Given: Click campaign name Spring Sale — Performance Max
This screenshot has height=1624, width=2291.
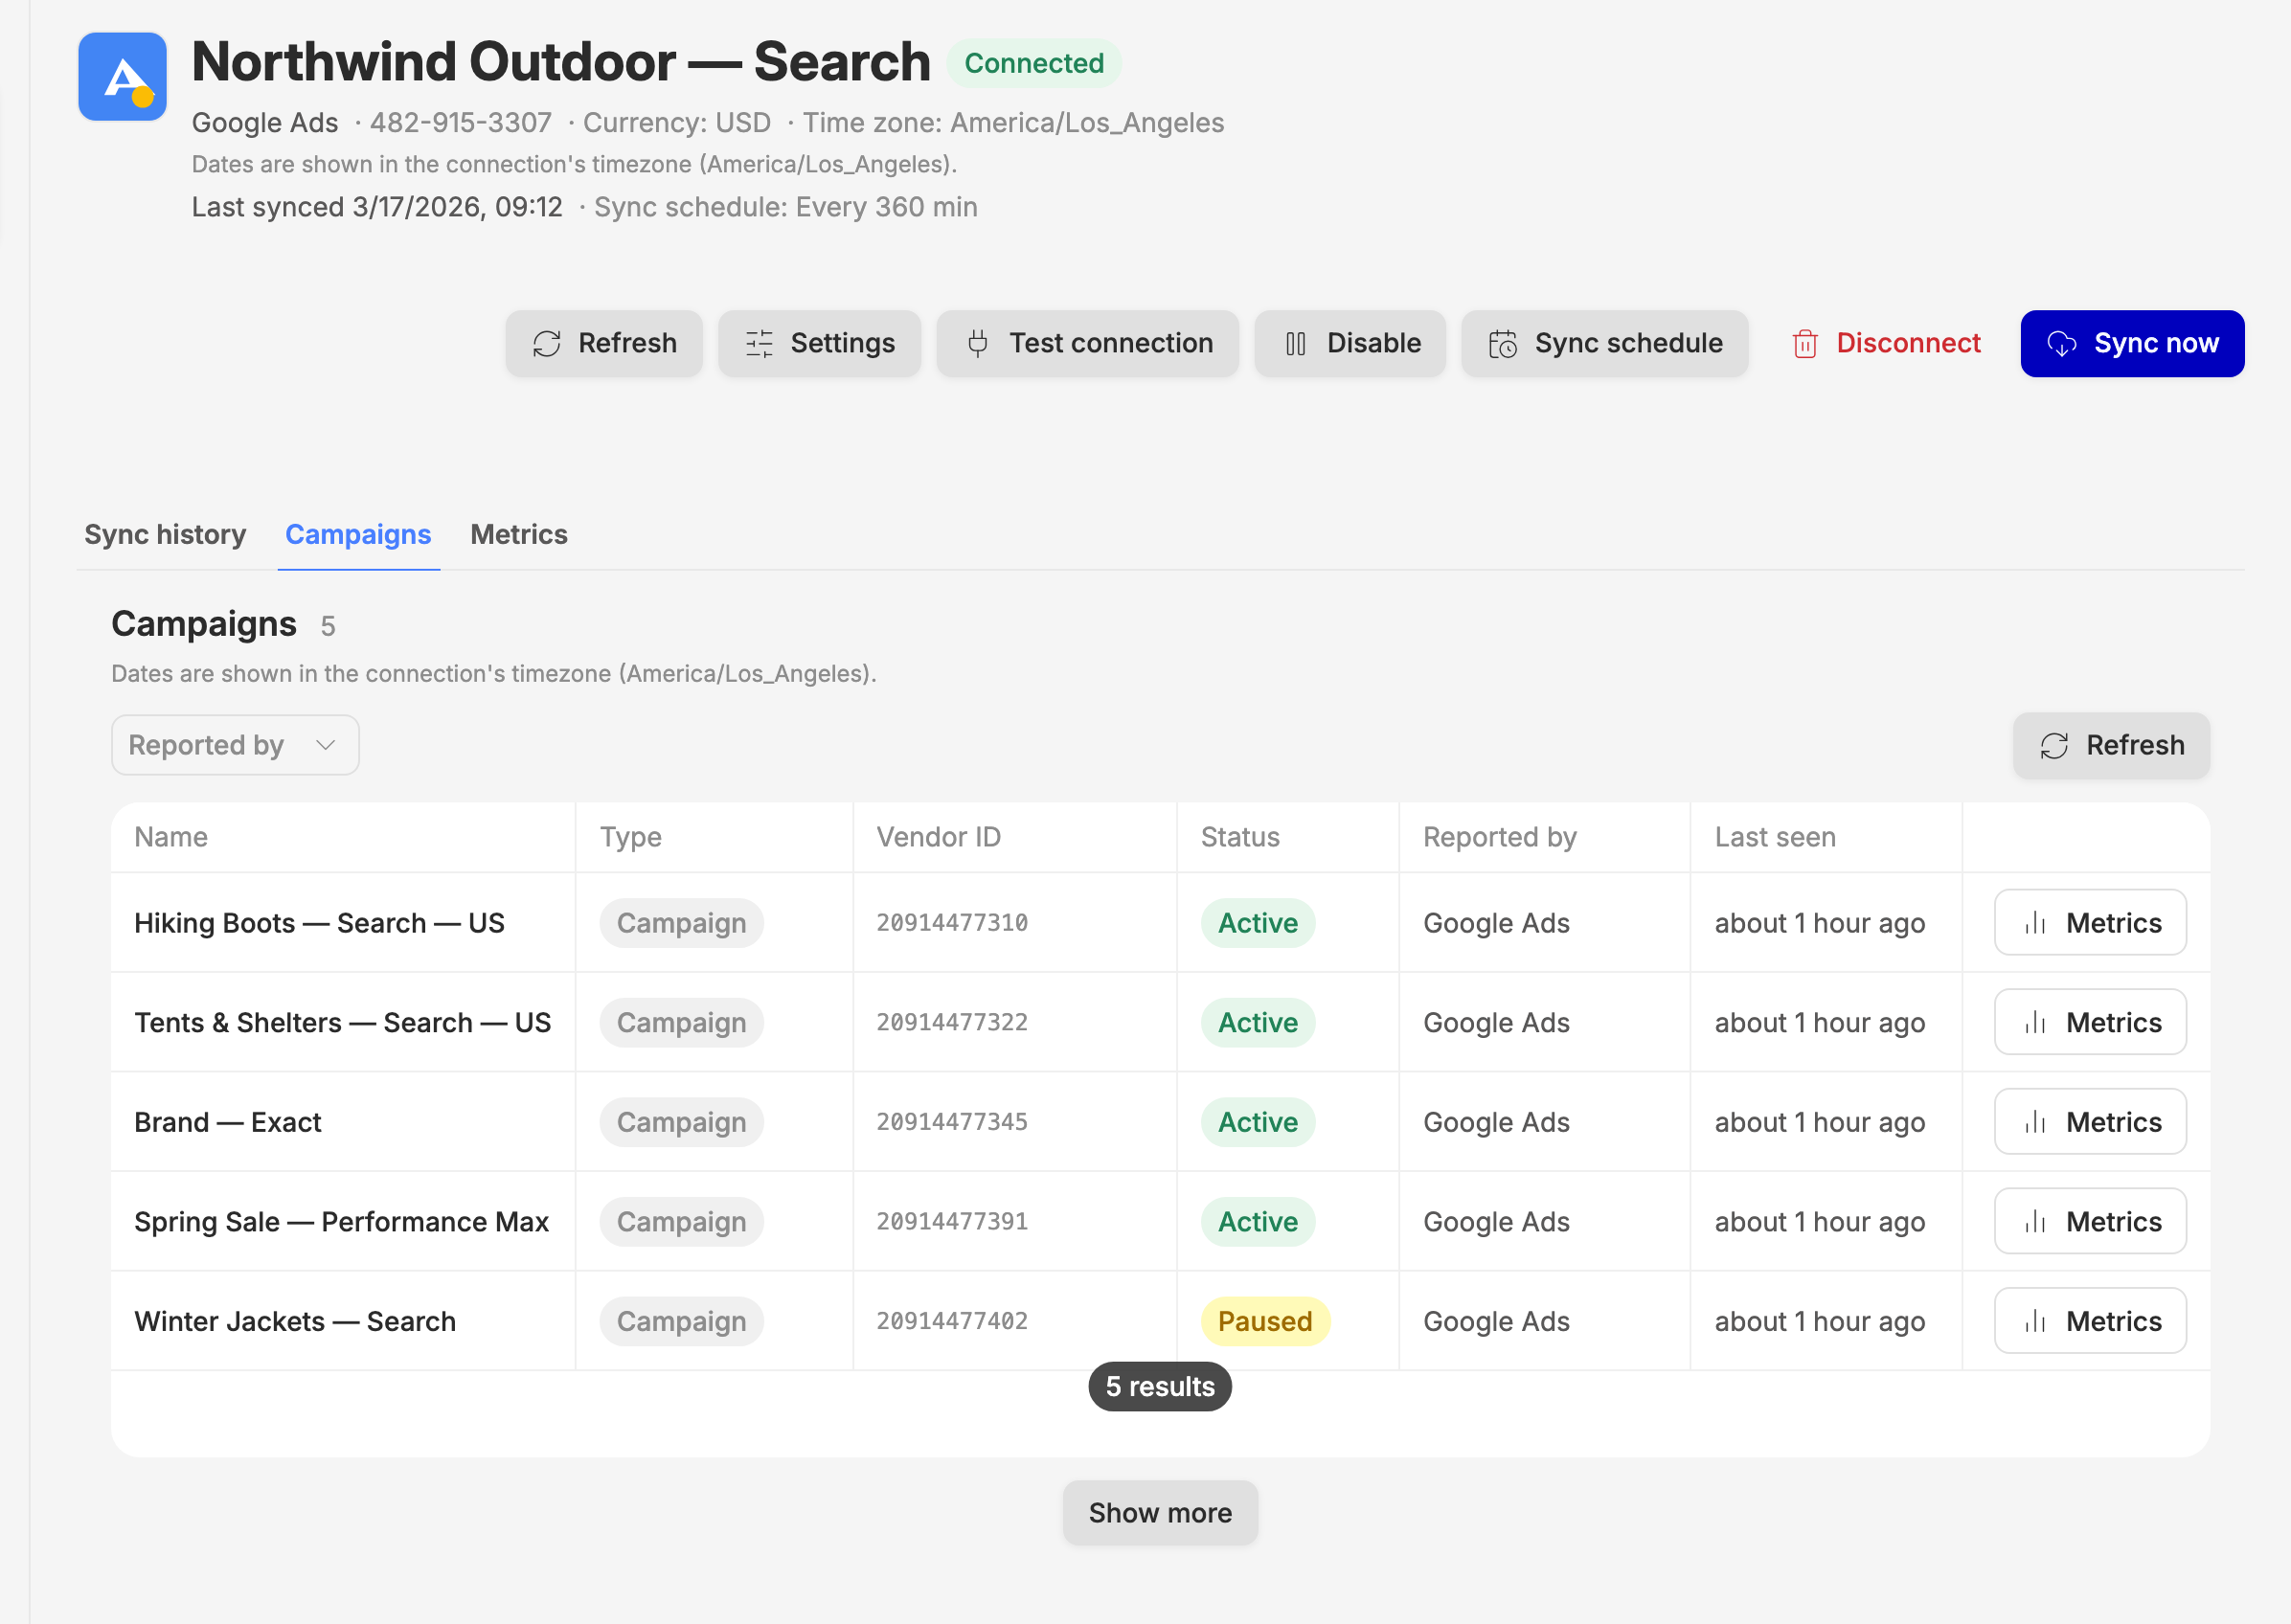Looking at the screenshot, I should point(341,1221).
